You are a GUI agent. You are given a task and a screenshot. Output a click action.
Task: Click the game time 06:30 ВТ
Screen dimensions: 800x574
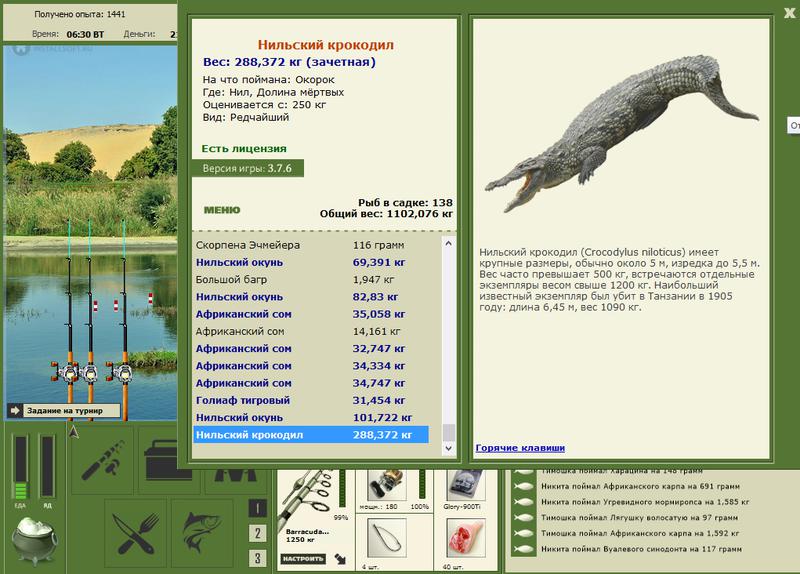85,35
